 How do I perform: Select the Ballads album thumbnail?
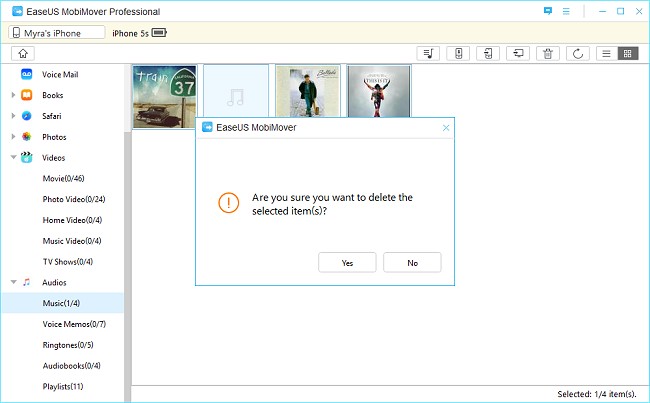(308, 91)
